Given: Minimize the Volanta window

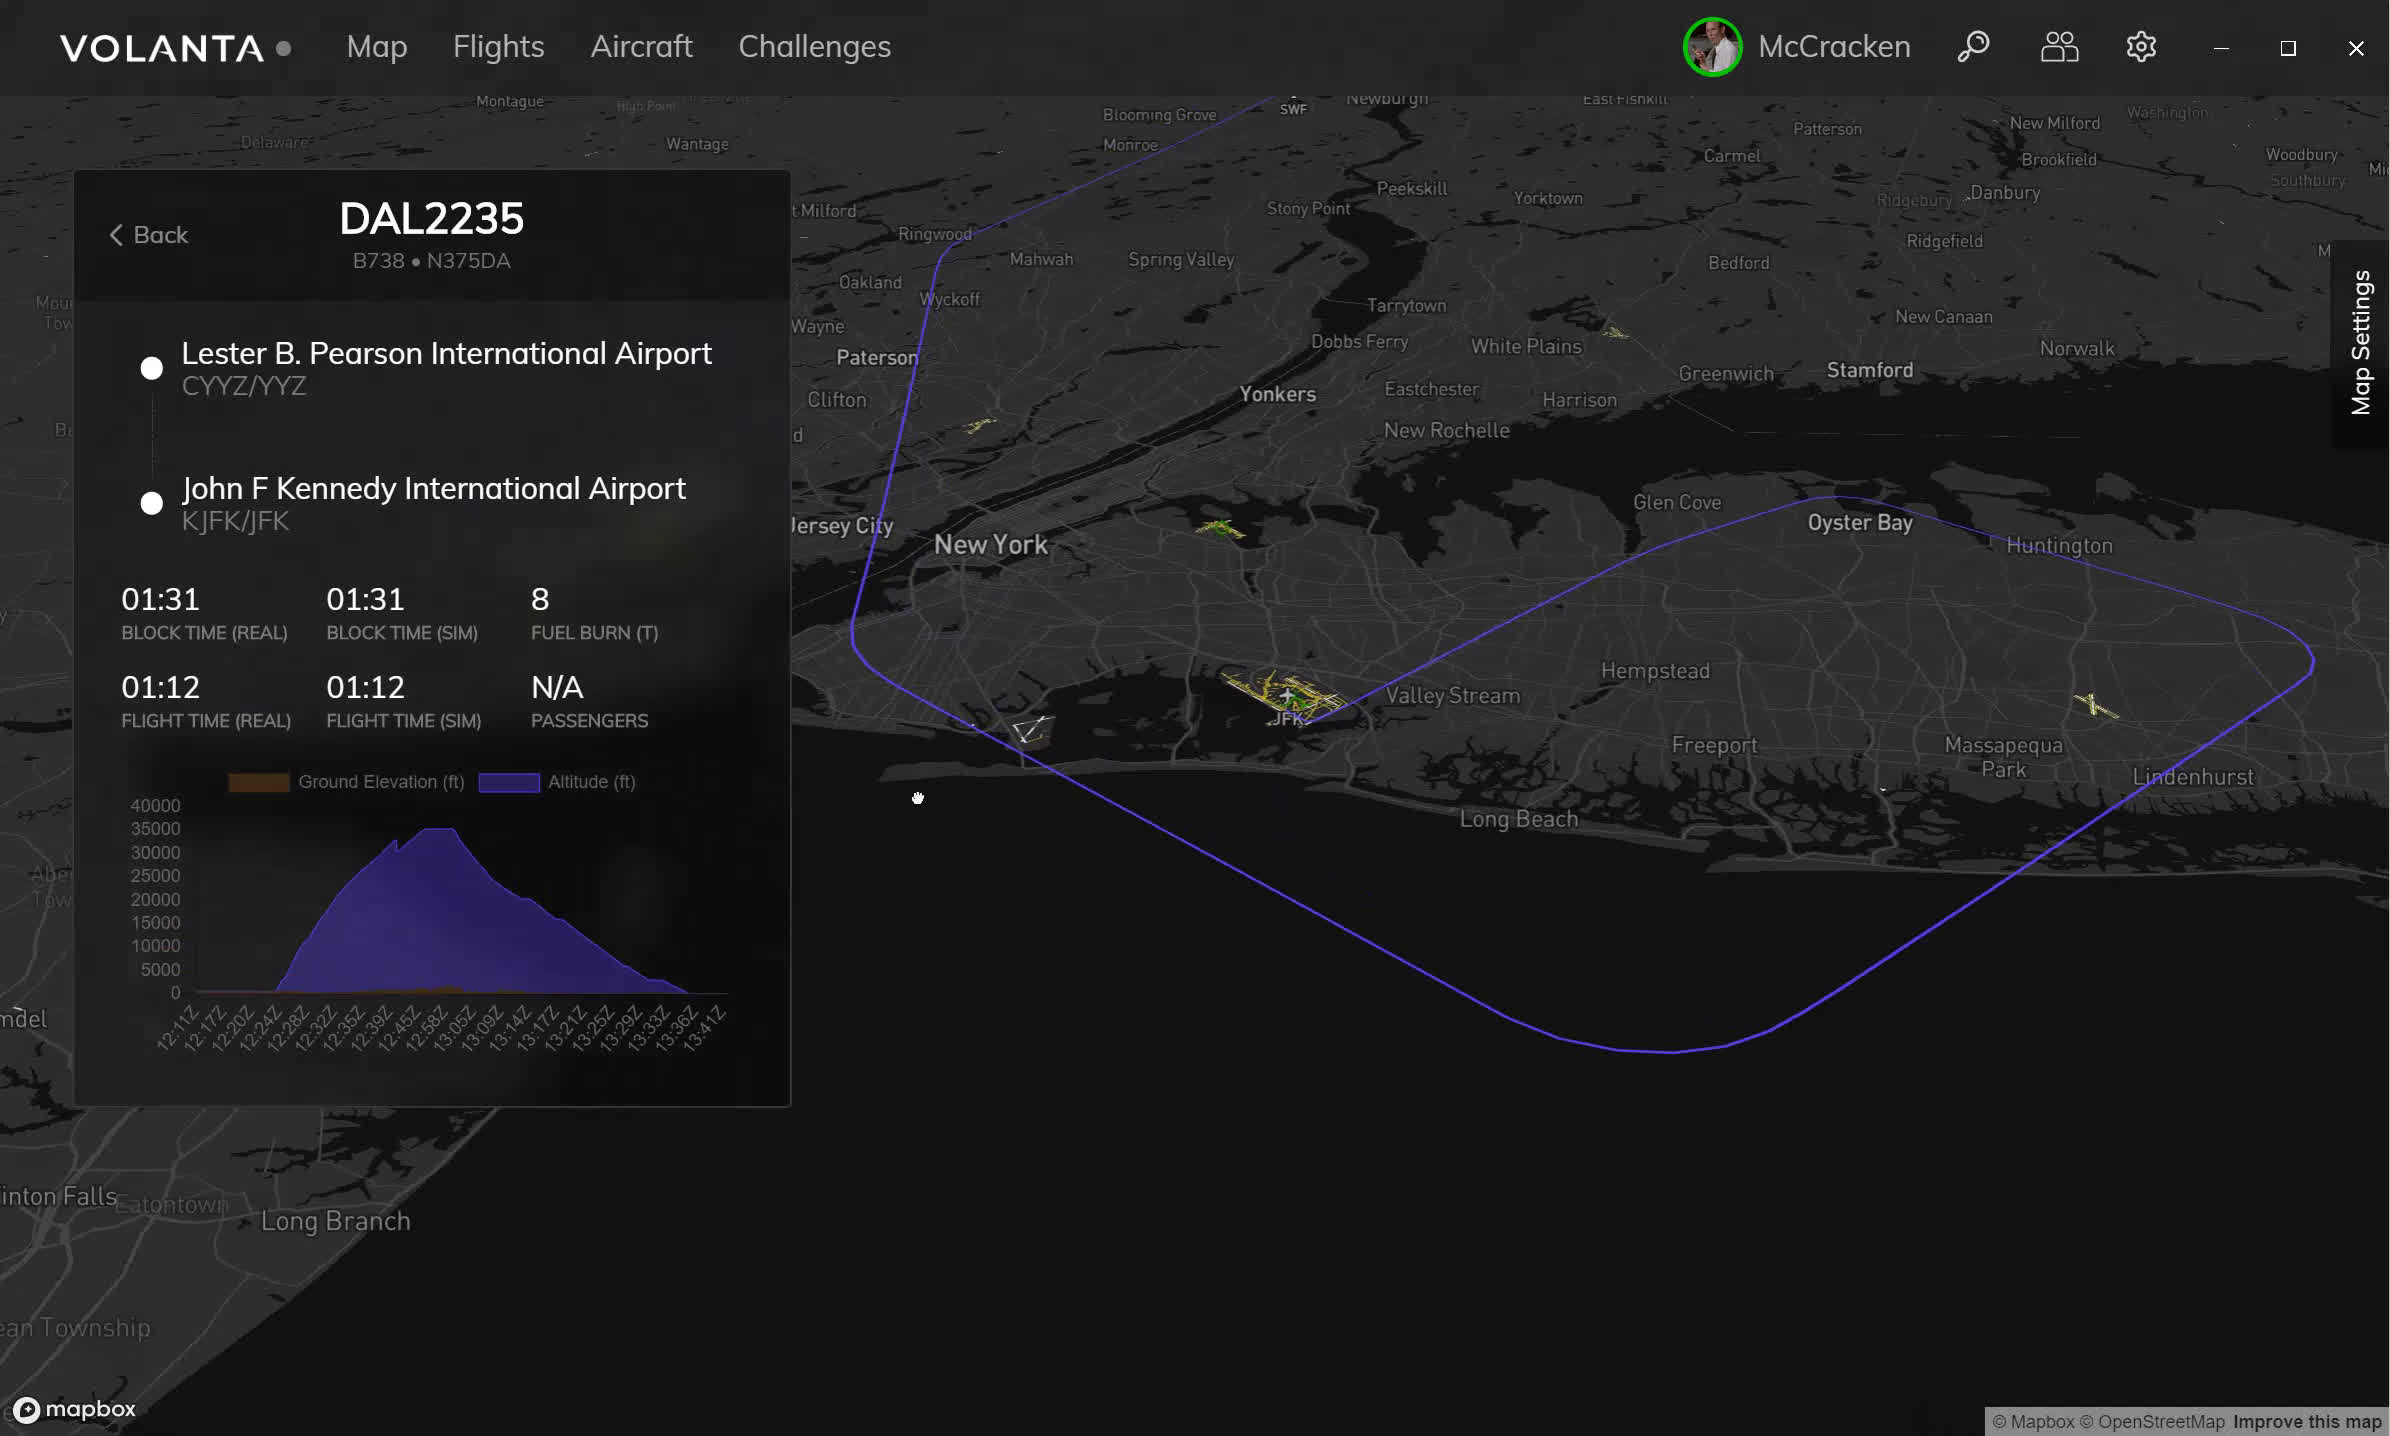Looking at the screenshot, I should [2221, 48].
